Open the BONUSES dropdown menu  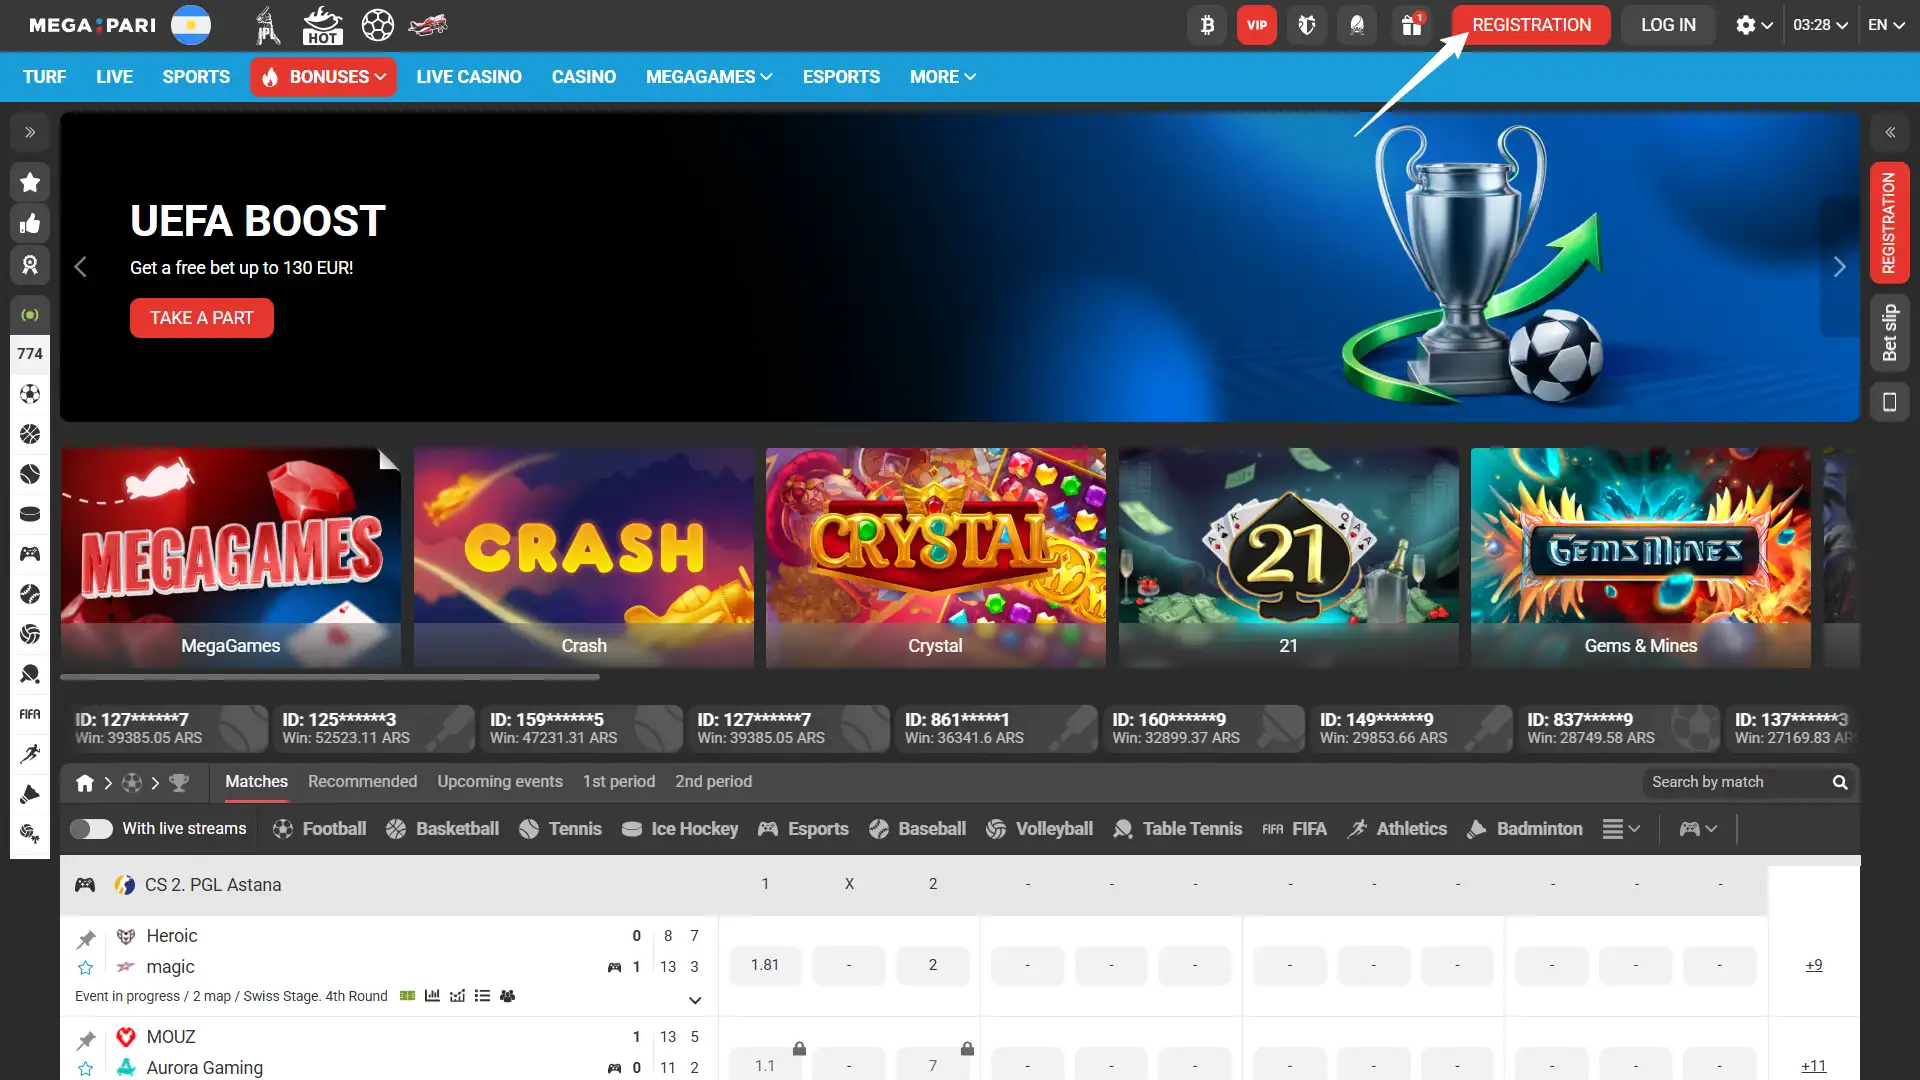(323, 77)
